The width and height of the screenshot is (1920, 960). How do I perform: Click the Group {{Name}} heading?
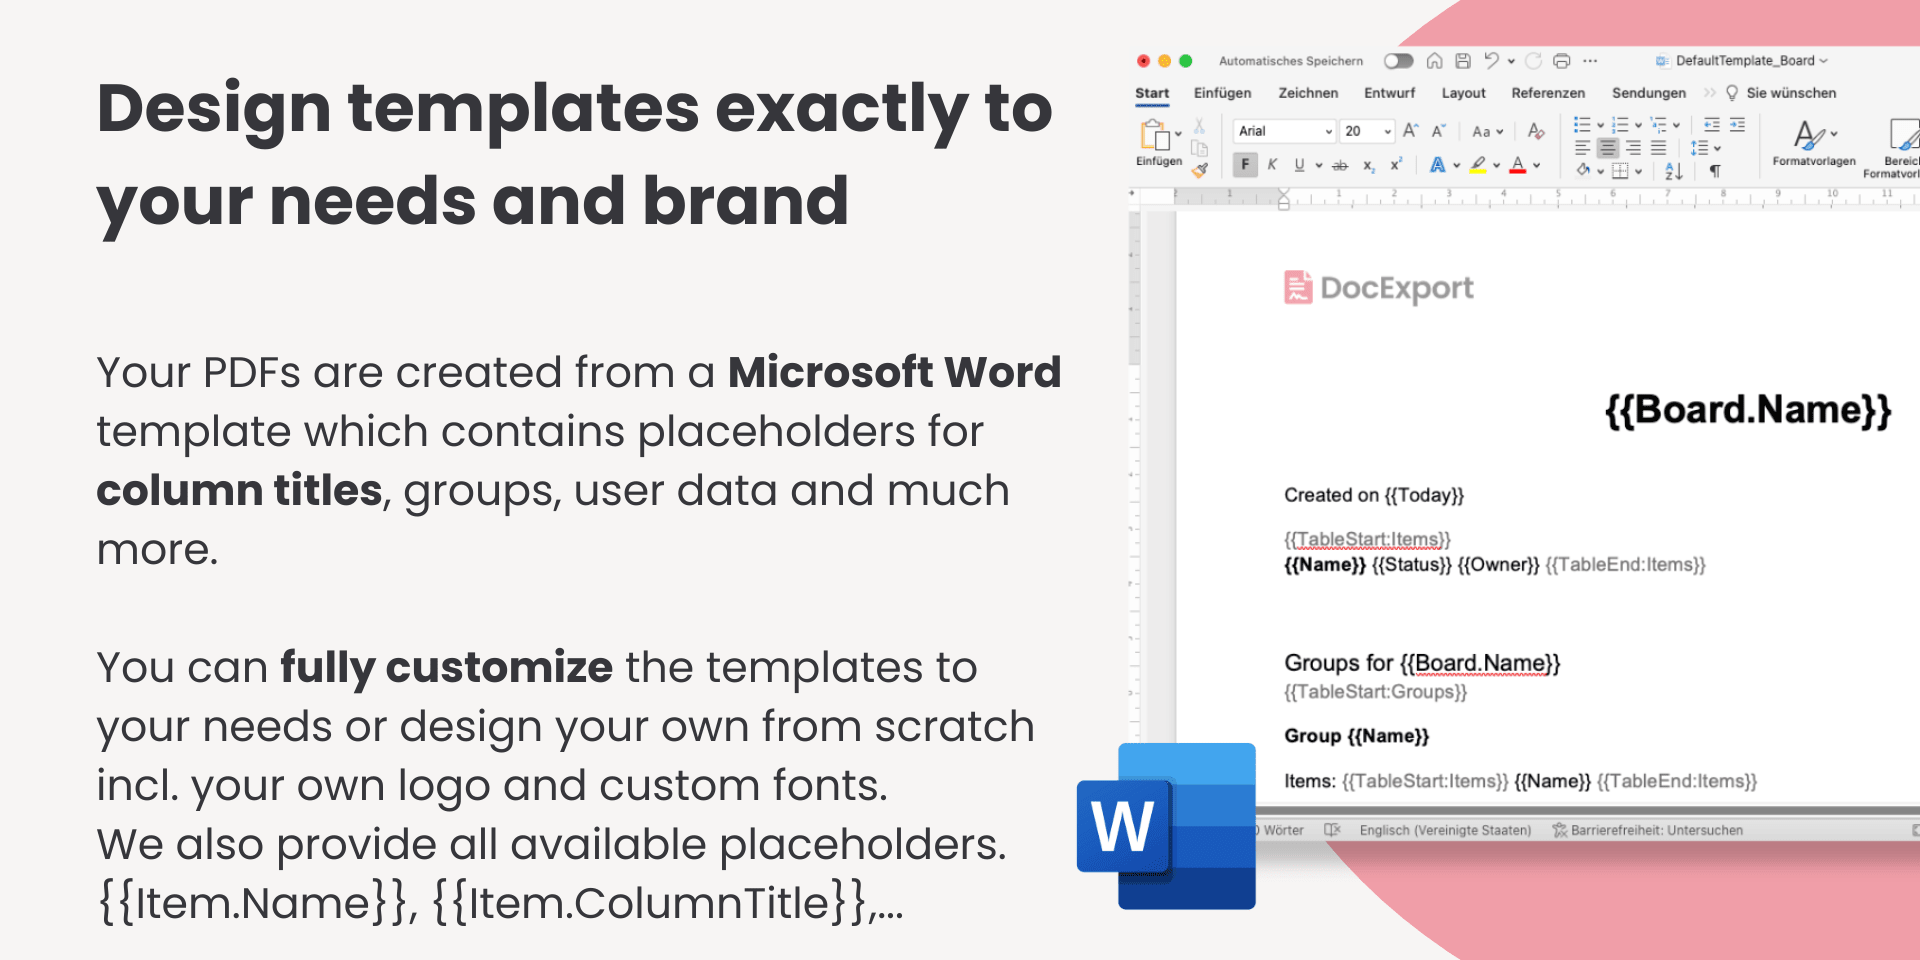coord(1357,736)
